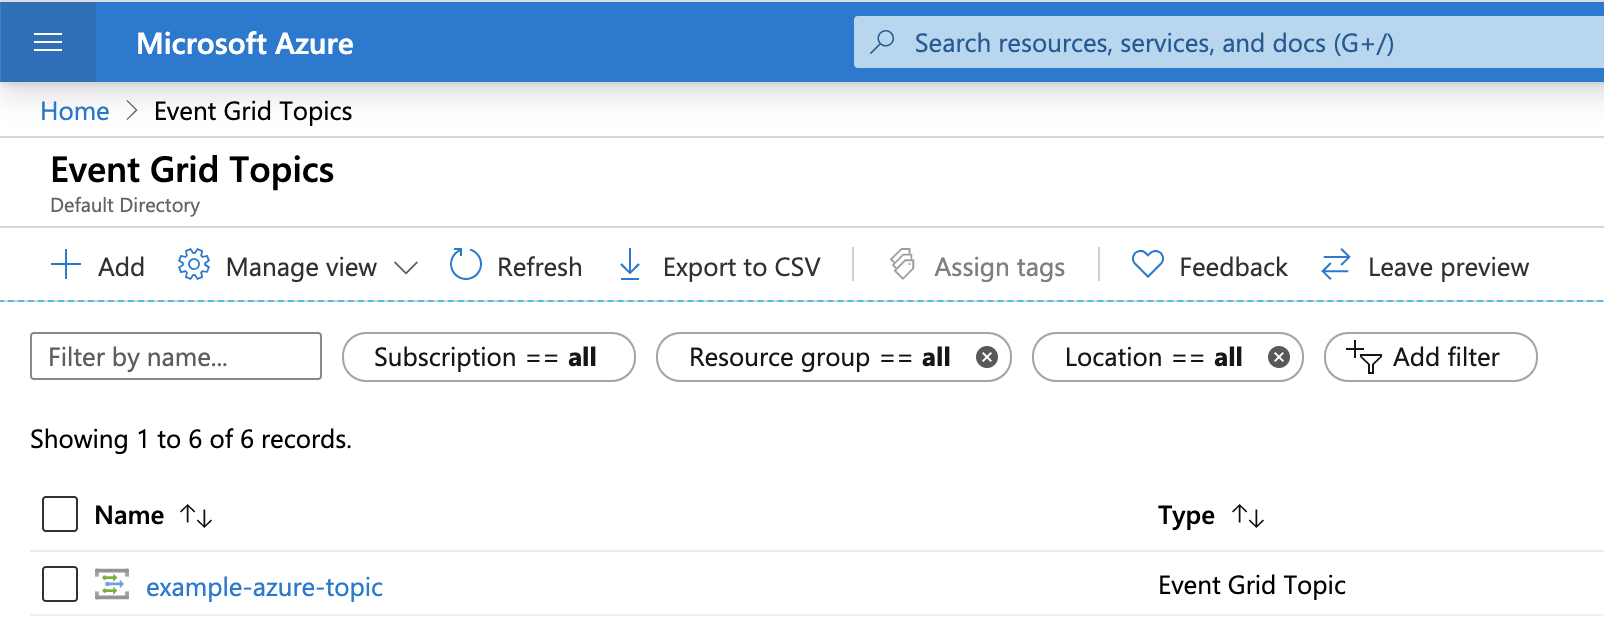1604x620 pixels.
Task: Click the Add filter button text
Action: [1446, 357]
